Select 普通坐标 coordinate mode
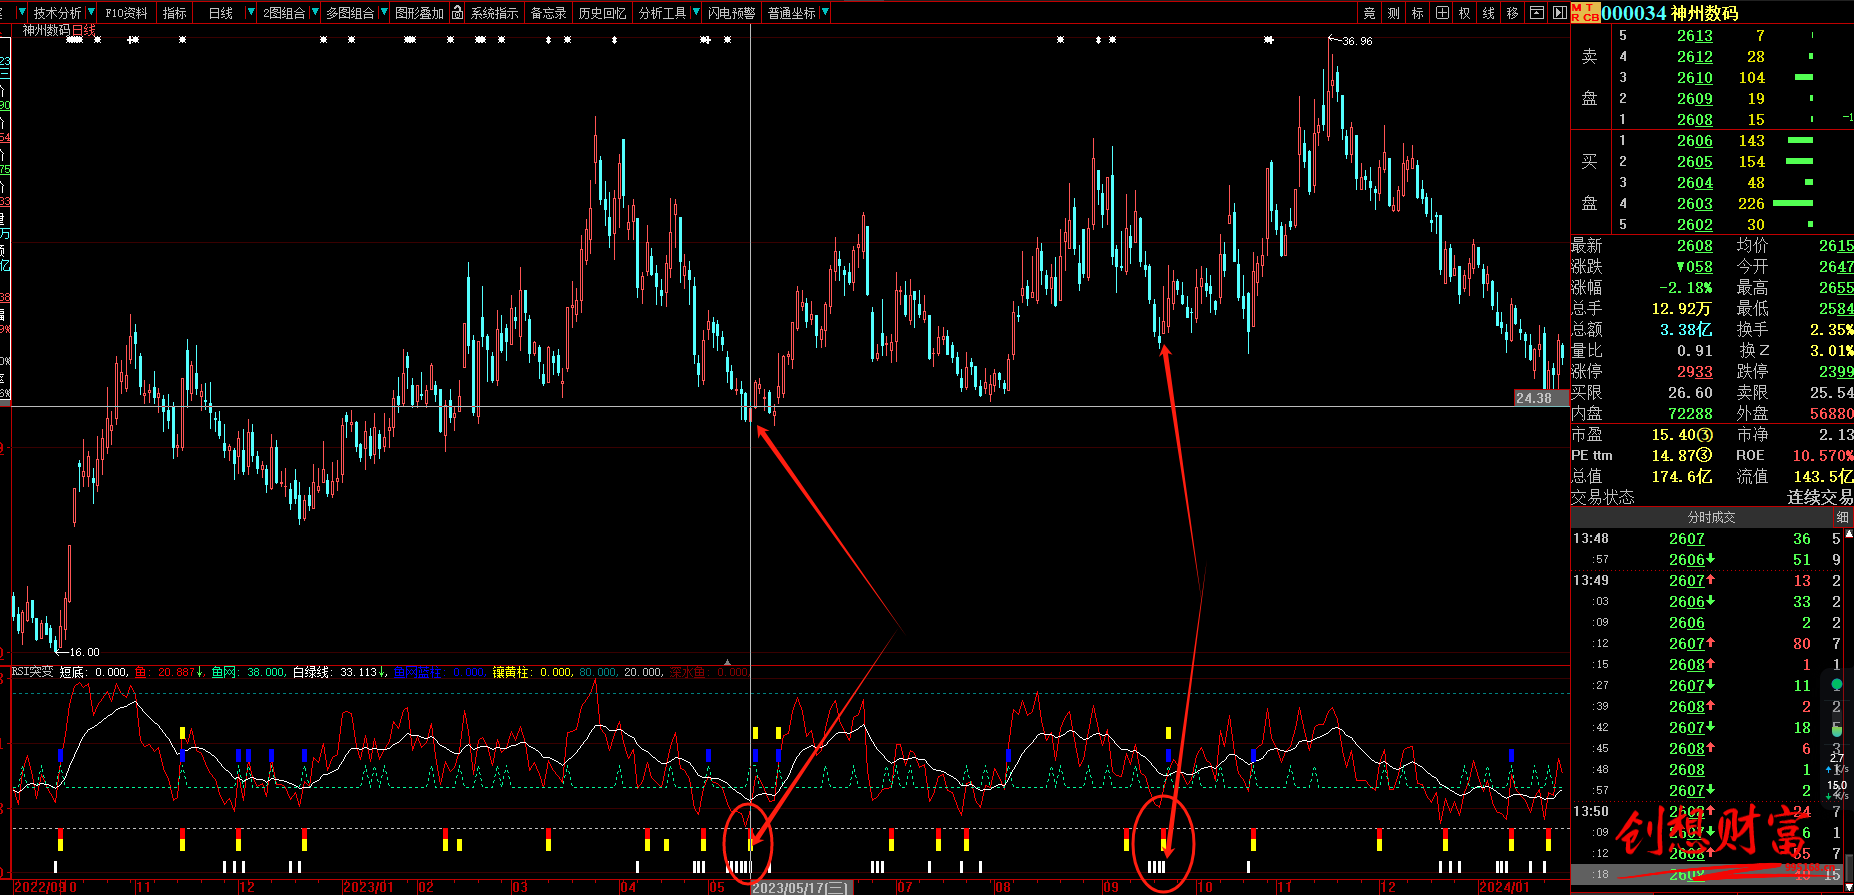This screenshot has height=895, width=1854. 792,13
